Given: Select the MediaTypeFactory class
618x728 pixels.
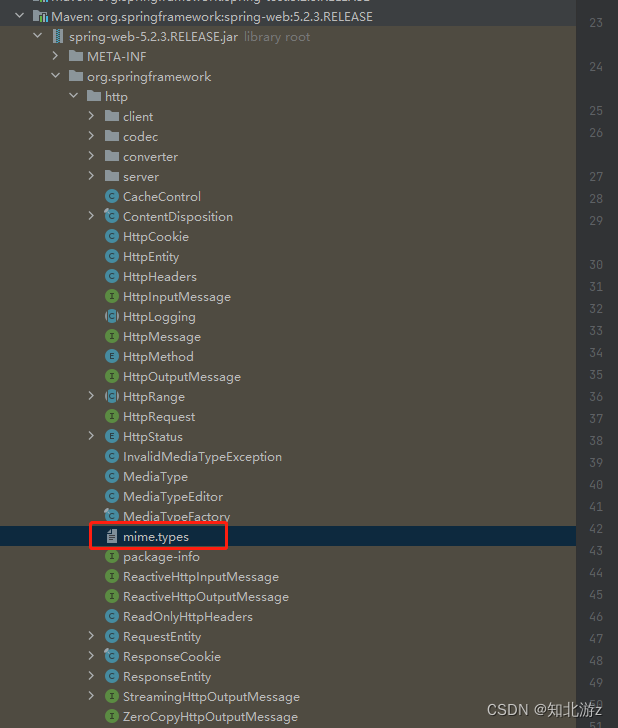Looking at the screenshot, I should [x=176, y=516].
